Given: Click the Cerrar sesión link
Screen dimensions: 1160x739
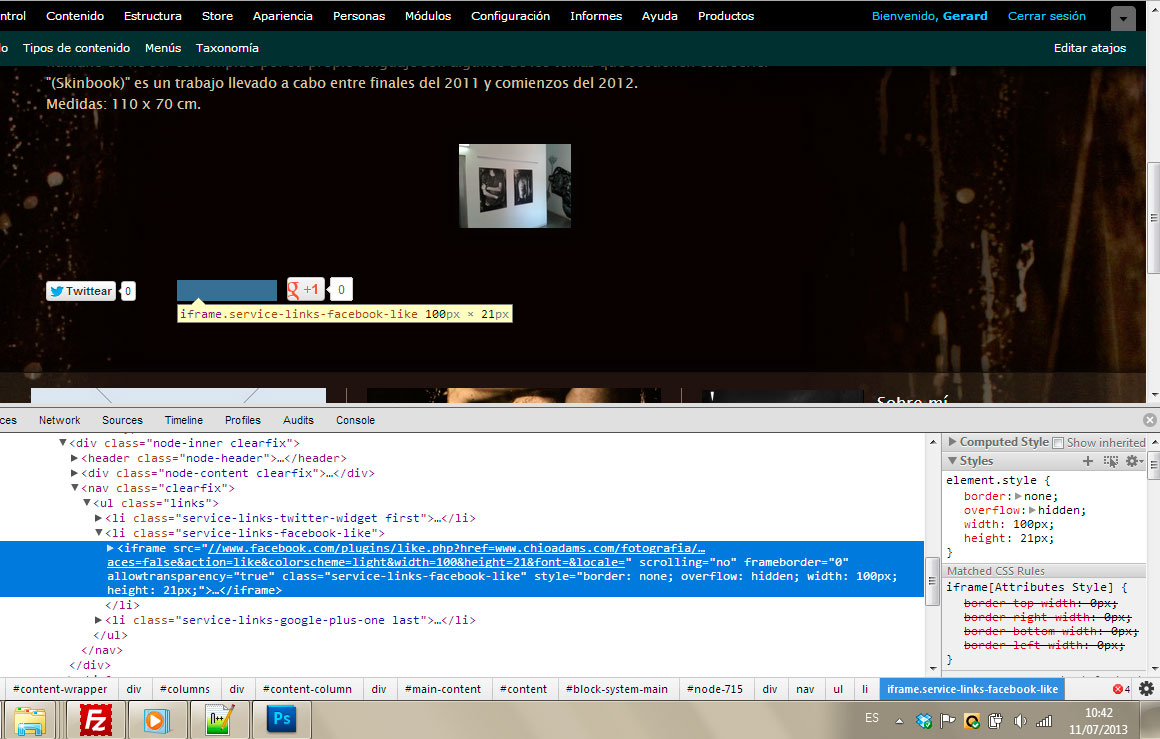Looking at the screenshot, I should pyautogui.click(x=1046, y=16).
